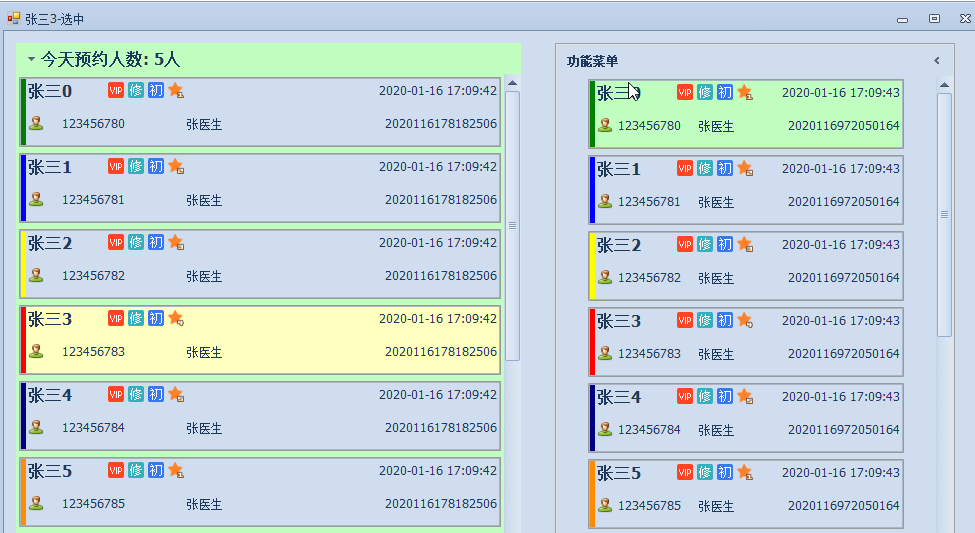
Task: Click the star icon on left card 张三0
Action: click(x=176, y=91)
